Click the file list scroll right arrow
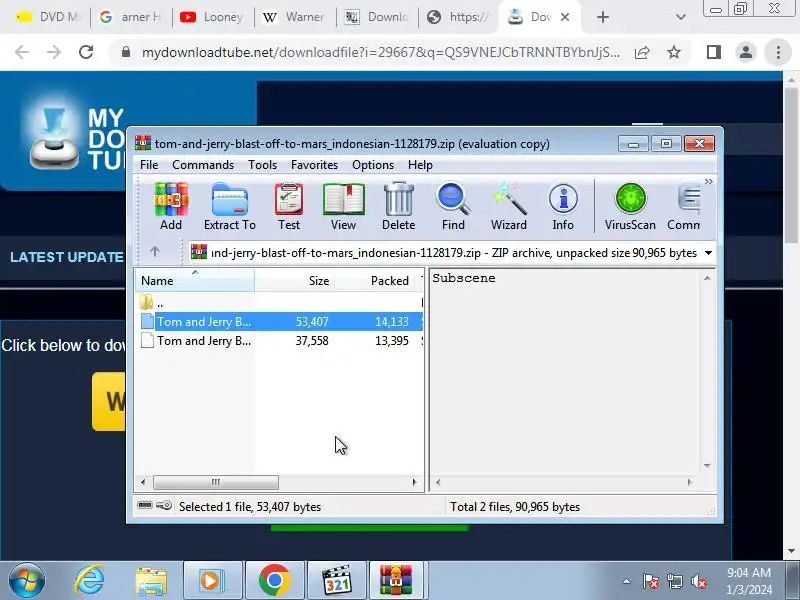 [x=415, y=482]
